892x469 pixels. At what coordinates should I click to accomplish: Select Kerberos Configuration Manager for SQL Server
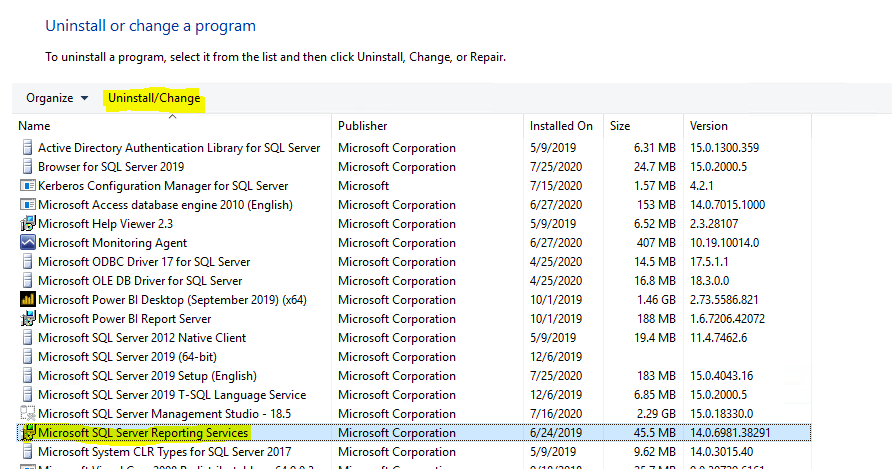[163, 186]
